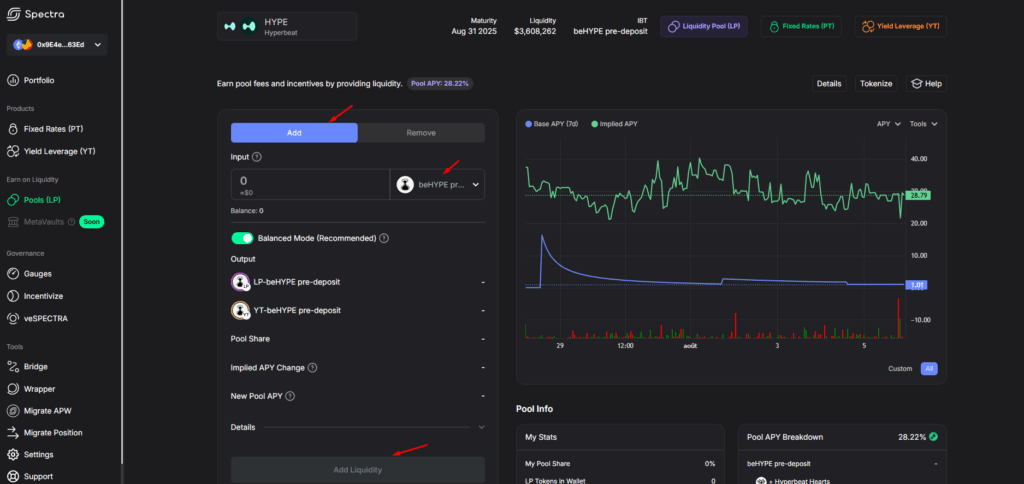Click the Settings gear icon
1024x484 pixels.
point(12,455)
